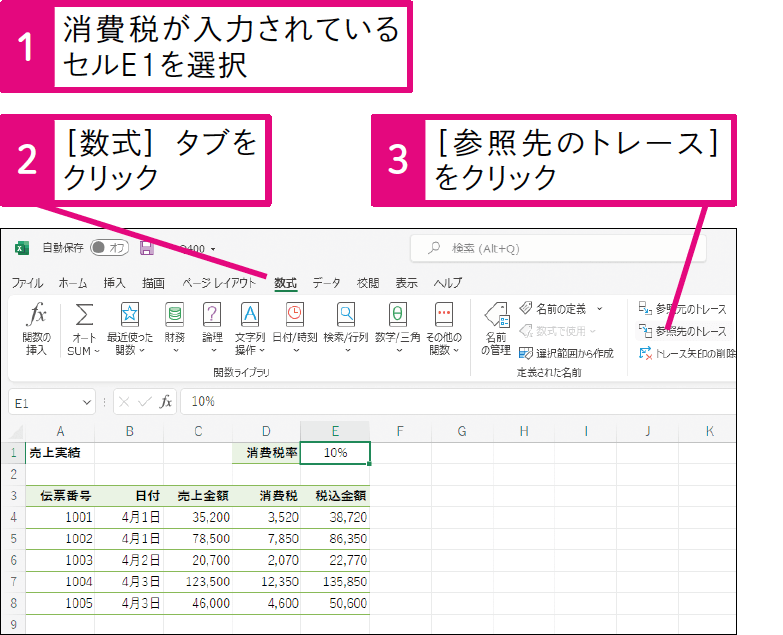This screenshot has width=783, height=635.
Task: Save the workbook with the floppy icon
Action: click(147, 248)
